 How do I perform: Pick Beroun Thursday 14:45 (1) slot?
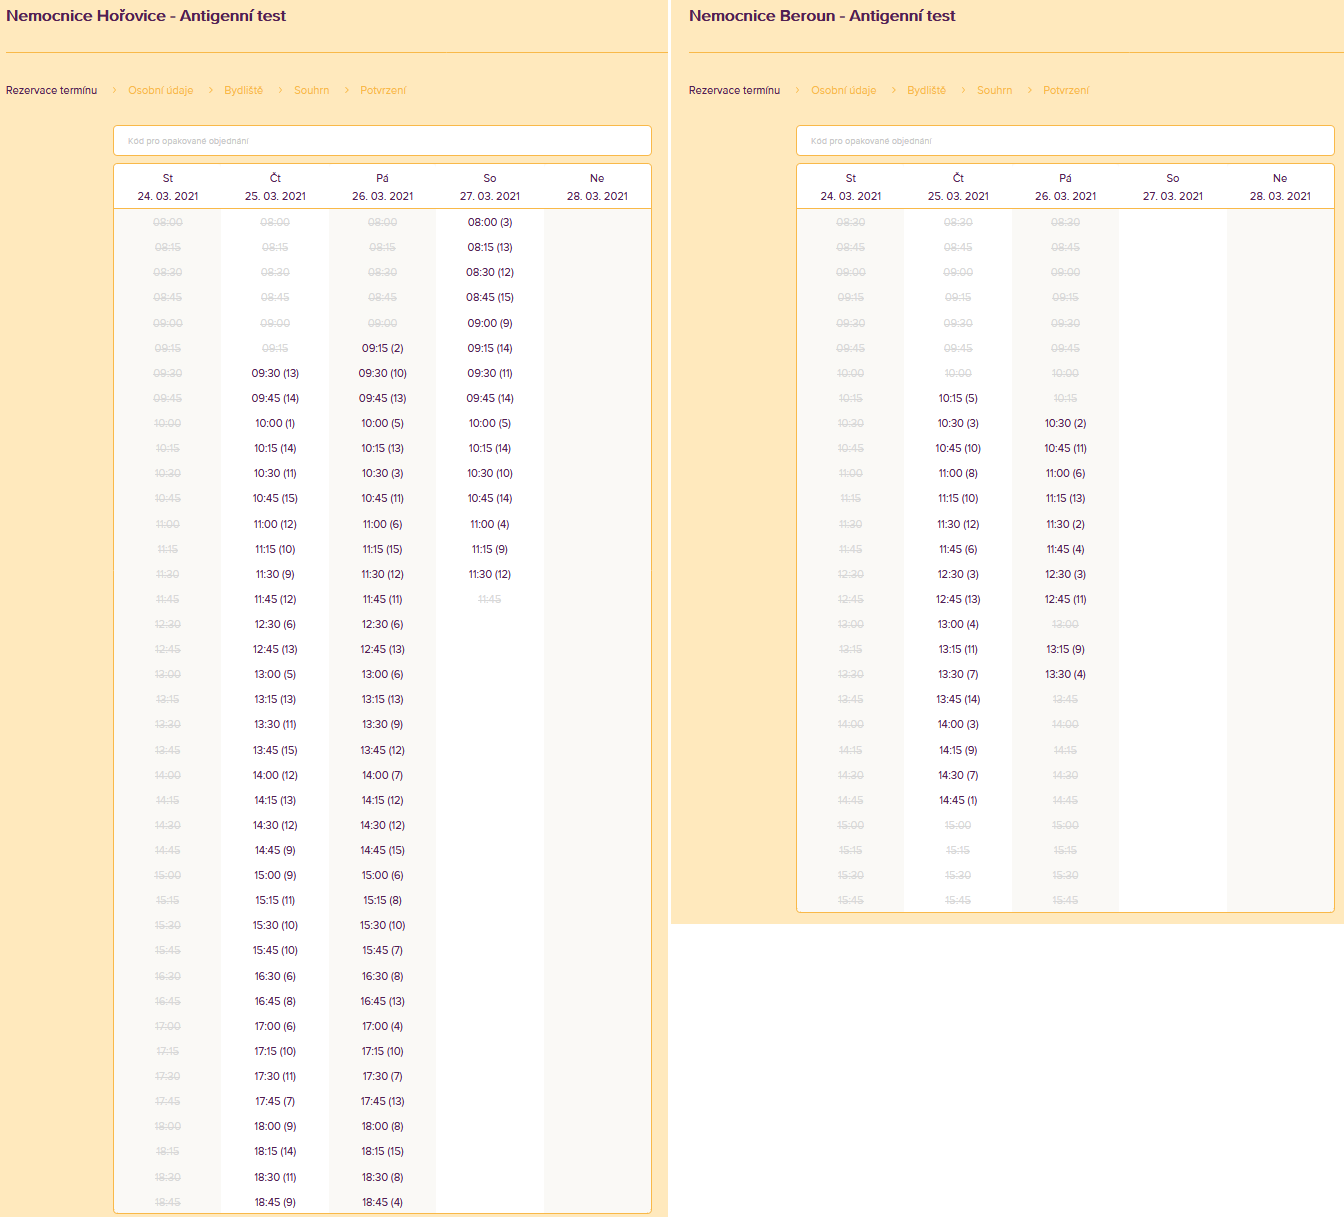pyautogui.click(x=958, y=800)
